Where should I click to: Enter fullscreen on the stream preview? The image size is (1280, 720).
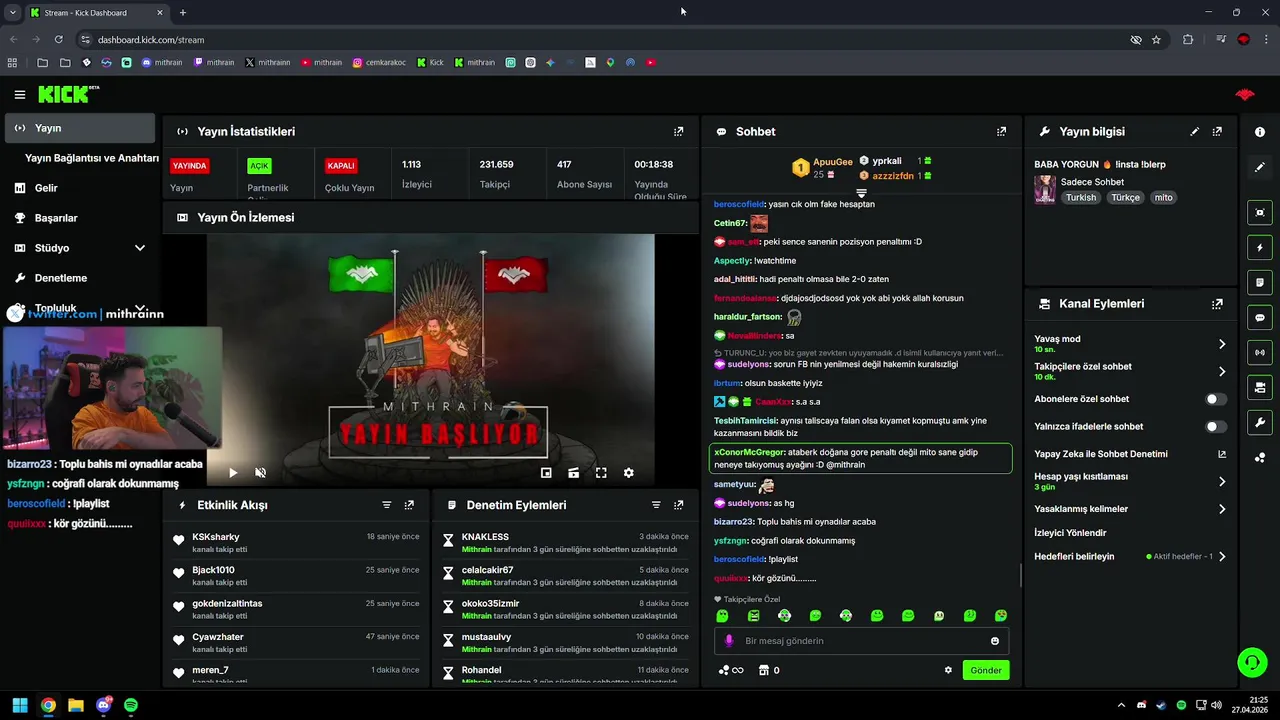[601, 473]
